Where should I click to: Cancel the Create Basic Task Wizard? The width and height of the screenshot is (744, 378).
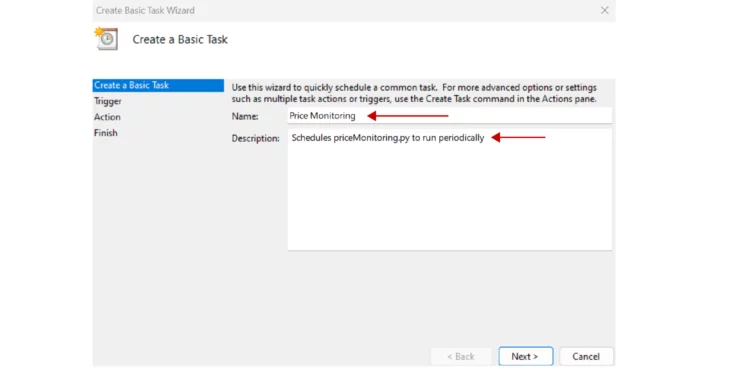click(x=586, y=356)
